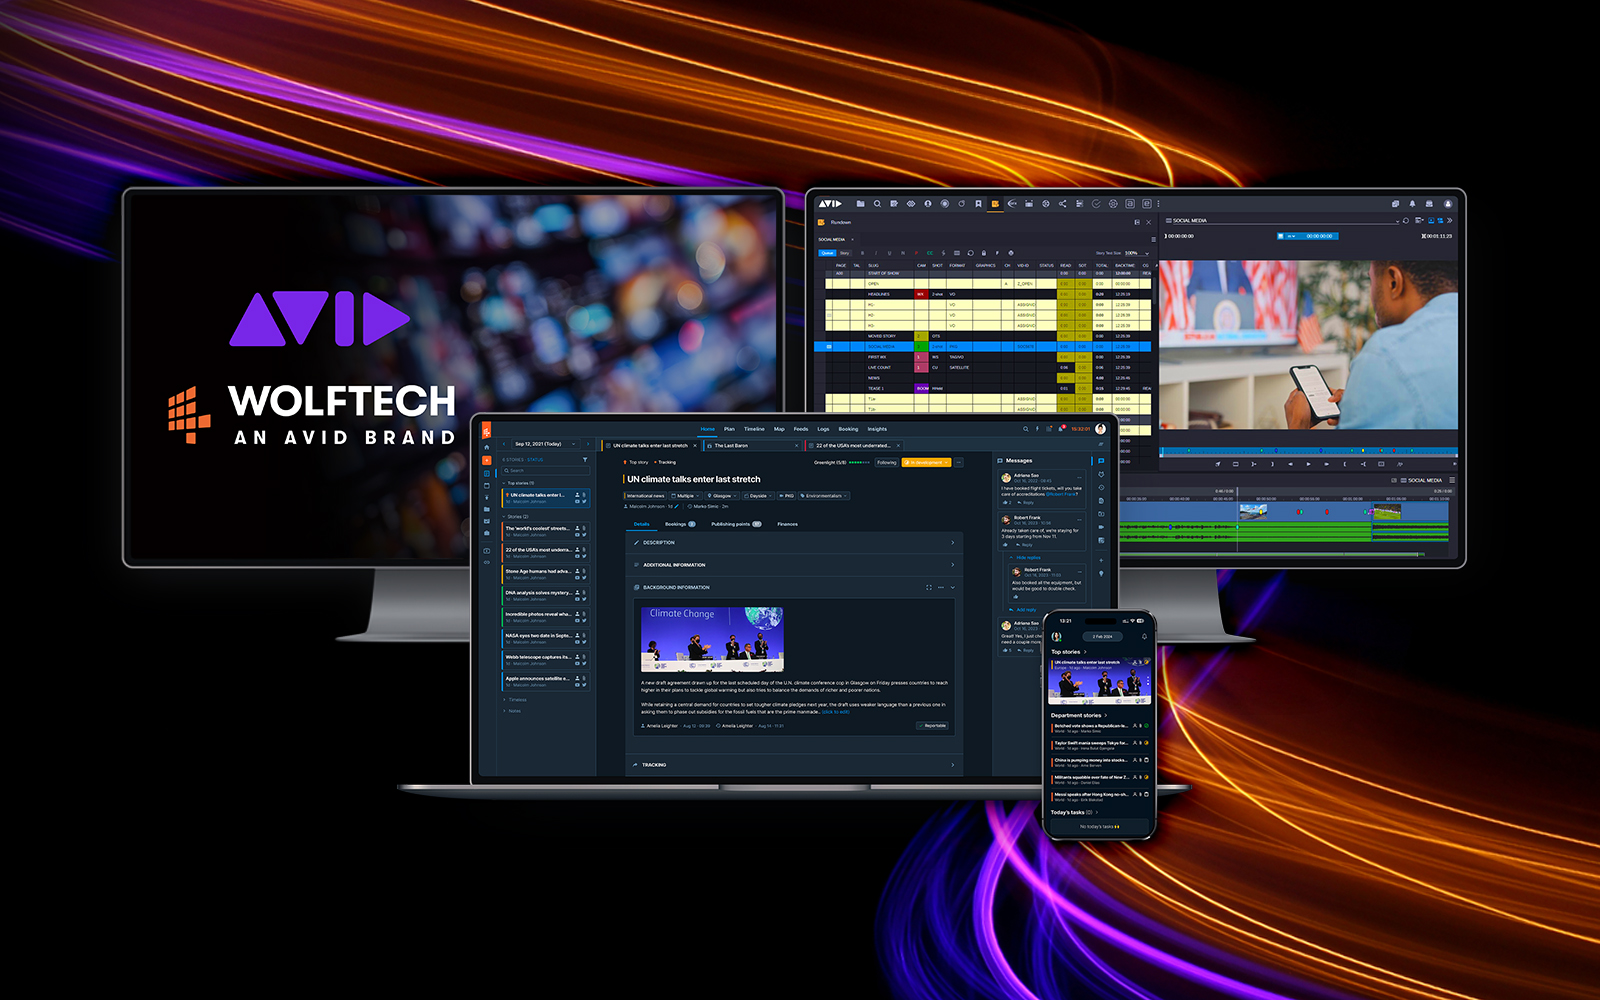Screen dimensions: 1600x1000
Task: Select Story view in rundown toolbar
Action: tap(844, 253)
